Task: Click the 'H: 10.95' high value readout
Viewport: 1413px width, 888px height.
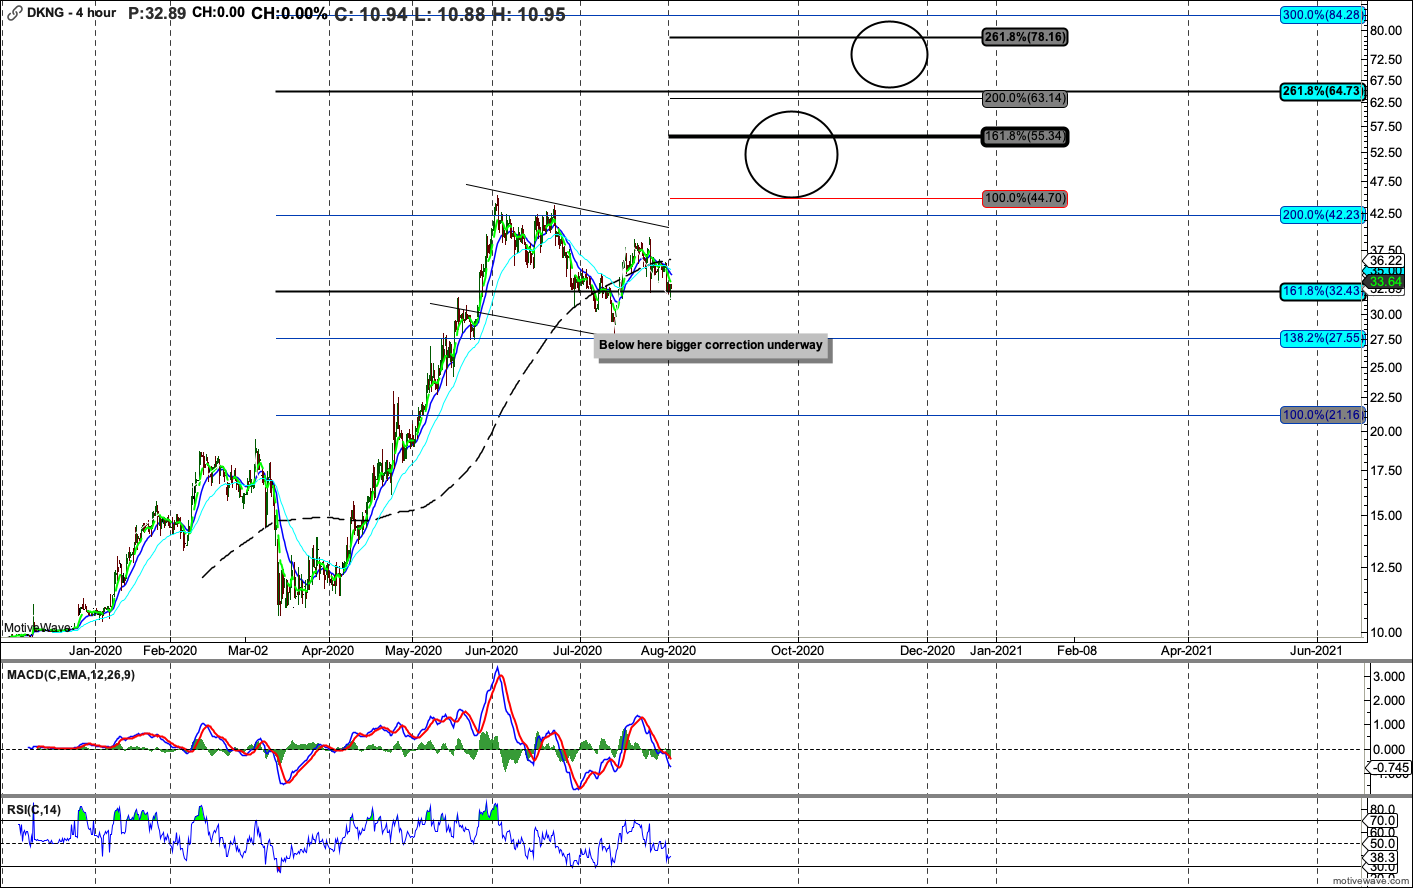Action: click(x=528, y=14)
